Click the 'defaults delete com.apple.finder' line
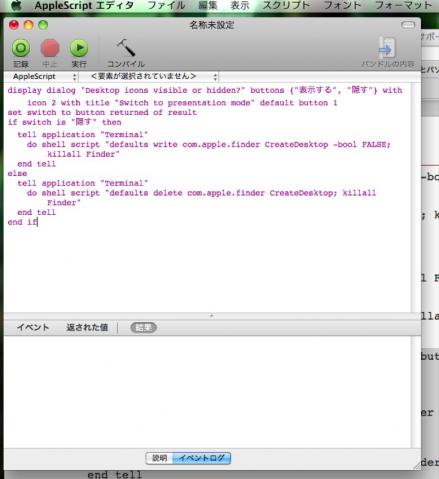439x479 pixels. [x=201, y=193]
